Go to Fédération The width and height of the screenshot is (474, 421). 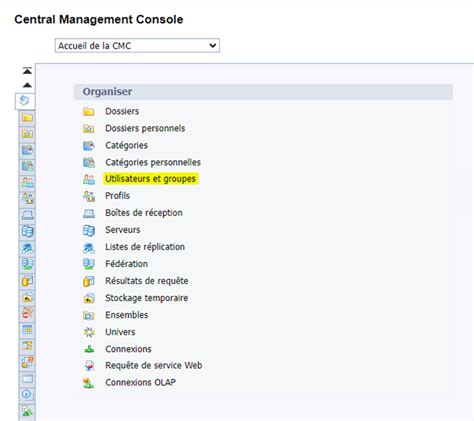[126, 264]
